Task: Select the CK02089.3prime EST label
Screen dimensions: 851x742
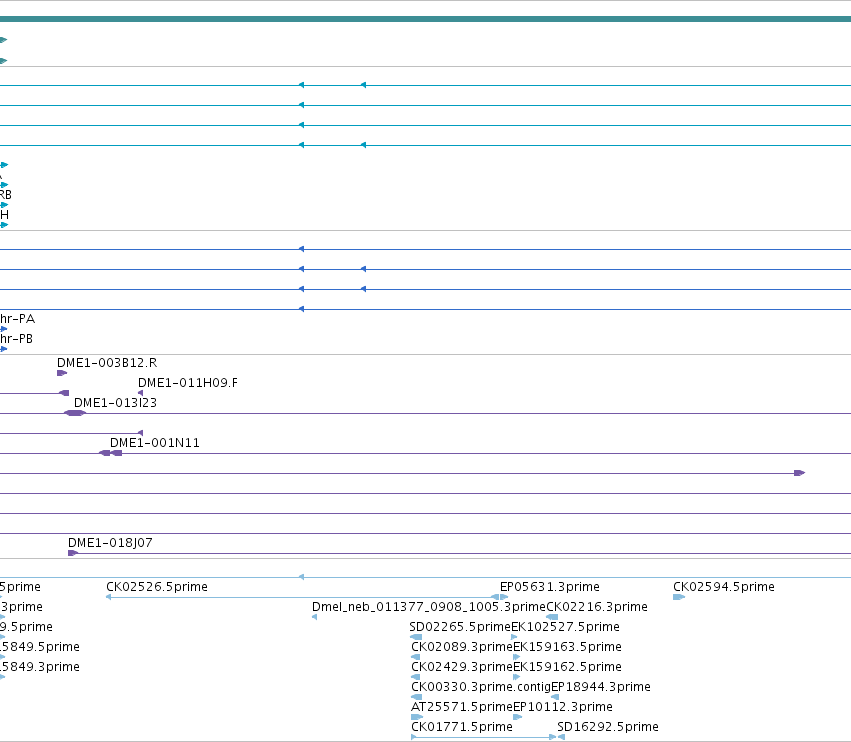Action: tap(462, 647)
